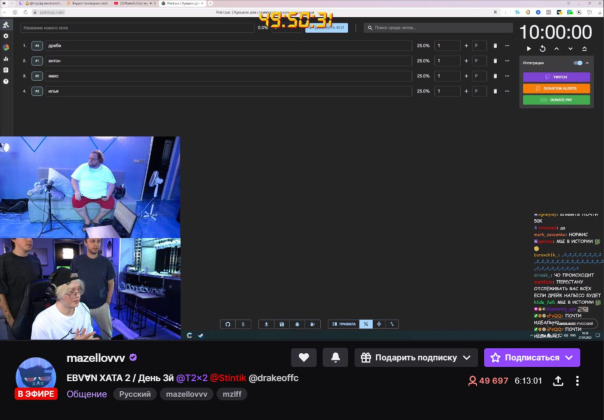Screen dimensions: 604x420
Task: Edit the amount field on the 'дрейк' row
Action: tap(447, 45)
